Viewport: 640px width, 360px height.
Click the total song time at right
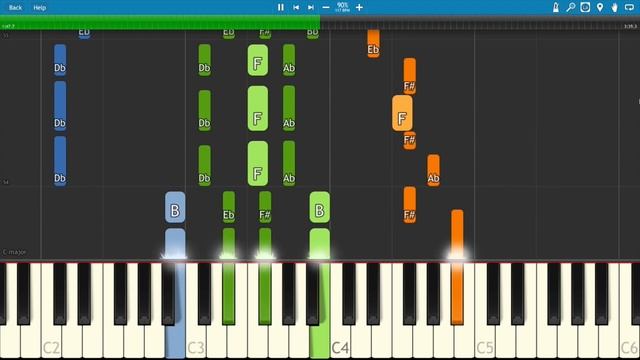coord(630,26)
